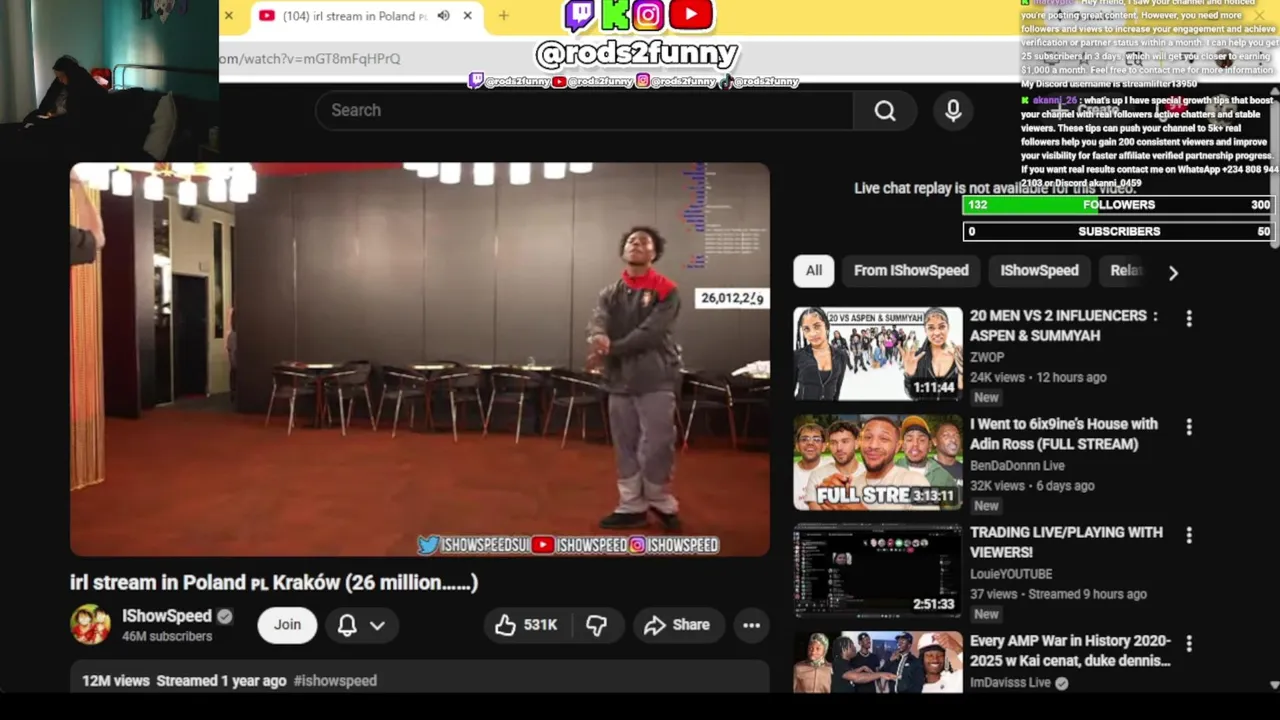The height and width of the screenshot is (720, 1280).
Task: Dislike the video with thumbs down
Action: tap(597, 625)
